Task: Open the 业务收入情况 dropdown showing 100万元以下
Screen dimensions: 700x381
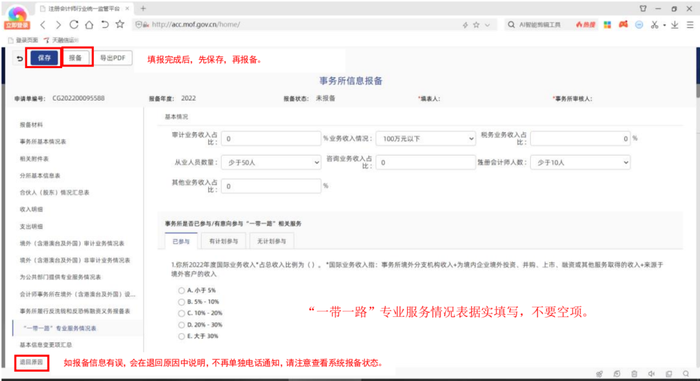Action: click(426, 139)
